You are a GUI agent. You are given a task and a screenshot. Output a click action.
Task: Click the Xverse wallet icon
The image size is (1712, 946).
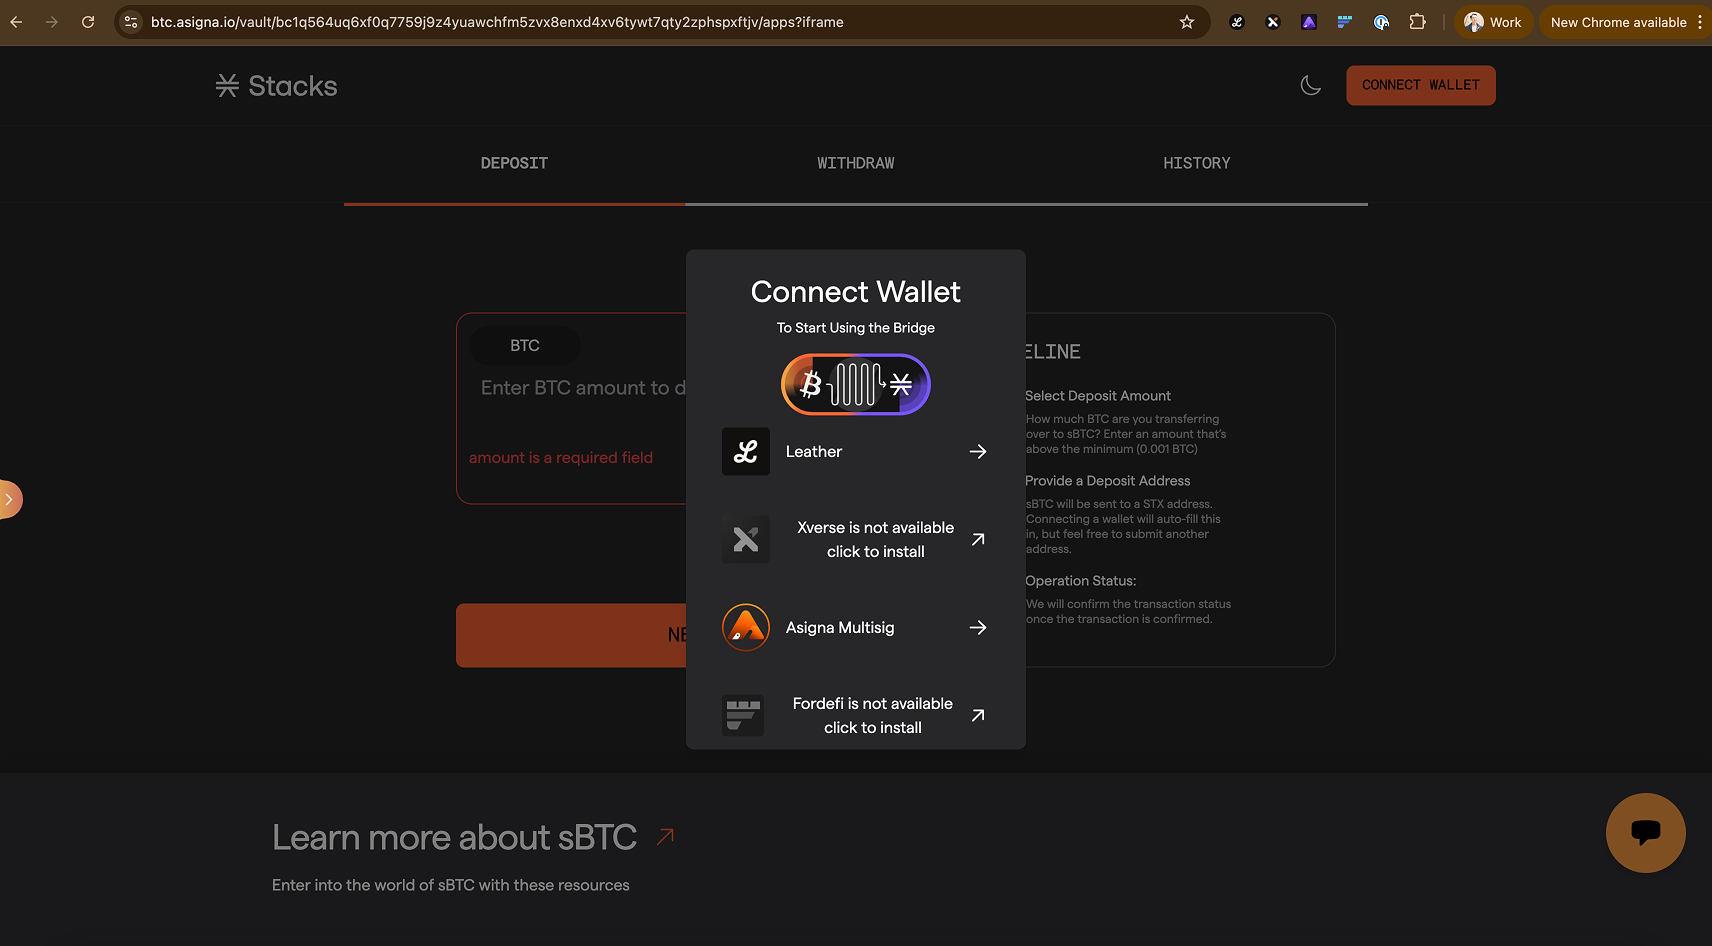[x=746, y=540]
